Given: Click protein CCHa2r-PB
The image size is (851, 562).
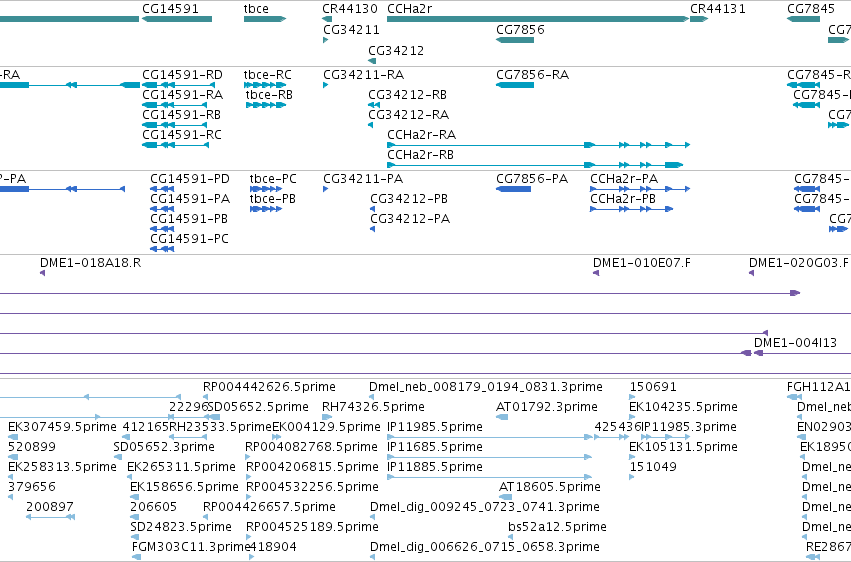Looking at the screenshot, I should 623,199.
